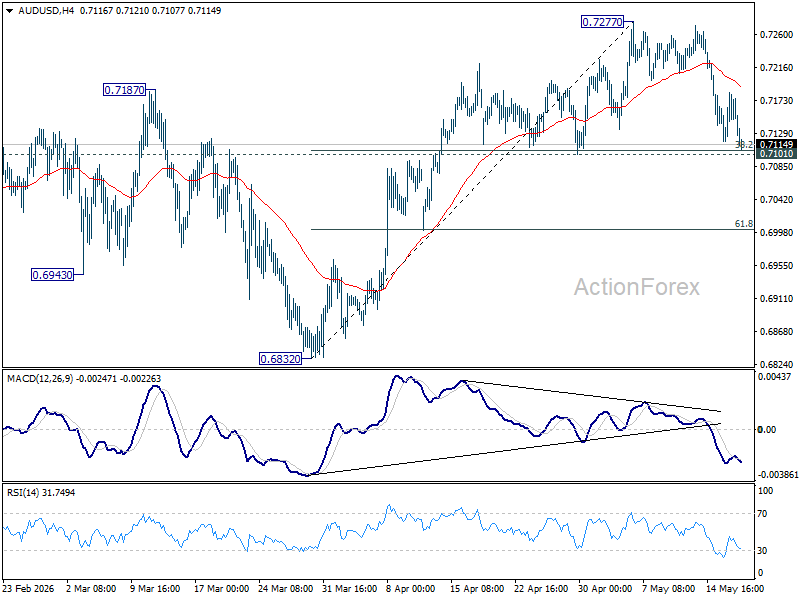This screenshot has width=800, height=600.
Task: Click the 9 Mar 16:00 time label
Action: tap(155, 588)
